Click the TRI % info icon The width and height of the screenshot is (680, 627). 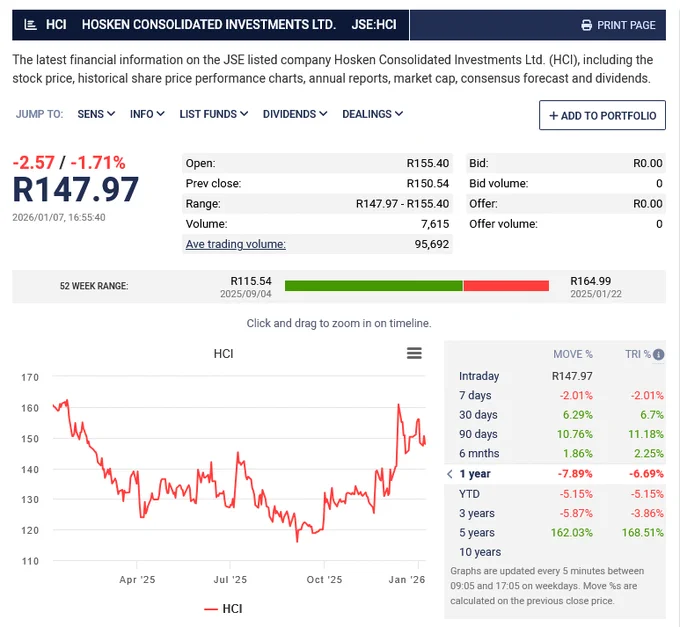[x=658, y=355]
